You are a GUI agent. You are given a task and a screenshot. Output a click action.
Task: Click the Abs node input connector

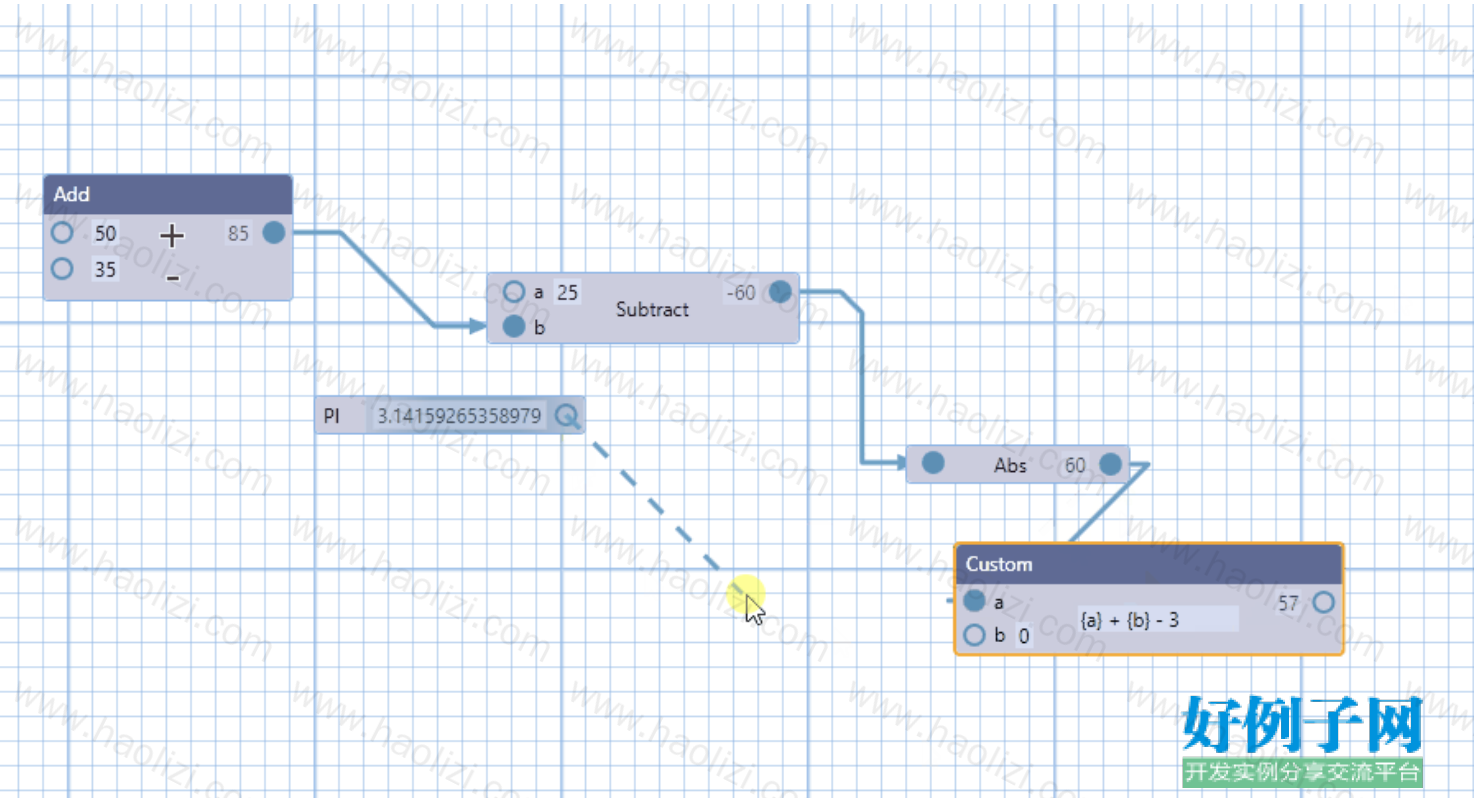933,464
